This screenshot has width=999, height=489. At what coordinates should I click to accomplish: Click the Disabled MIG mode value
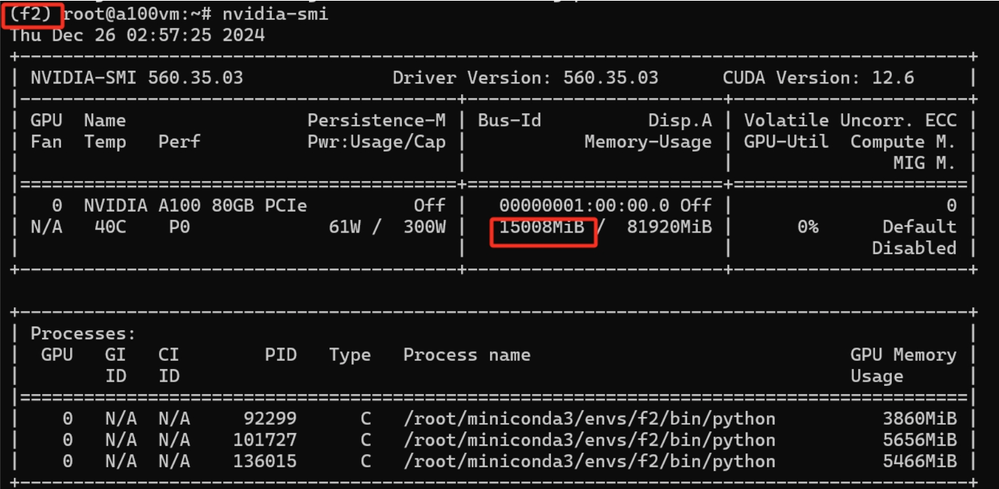tap(914, 248)
